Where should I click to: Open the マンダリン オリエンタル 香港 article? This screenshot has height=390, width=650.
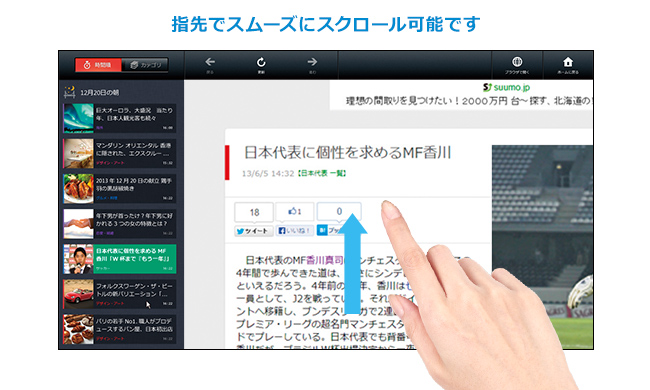coord(120,153)
